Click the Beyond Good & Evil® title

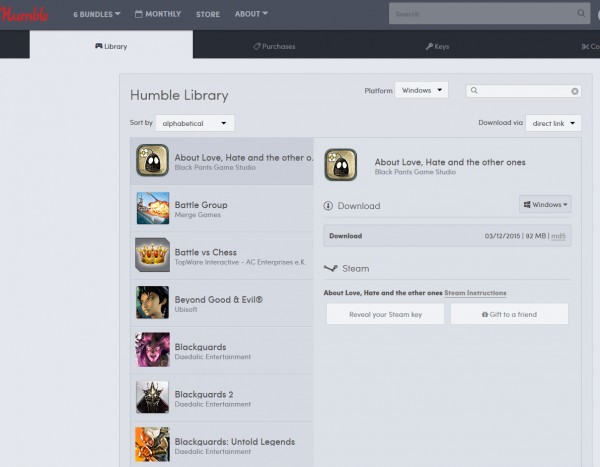point(218,300)
